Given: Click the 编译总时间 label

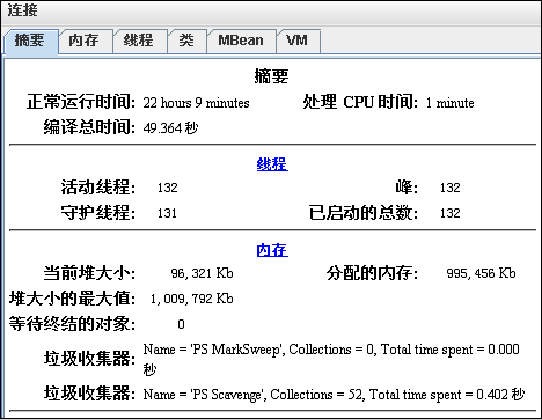Looking at the screenshot, I should (x=89, y=127).
